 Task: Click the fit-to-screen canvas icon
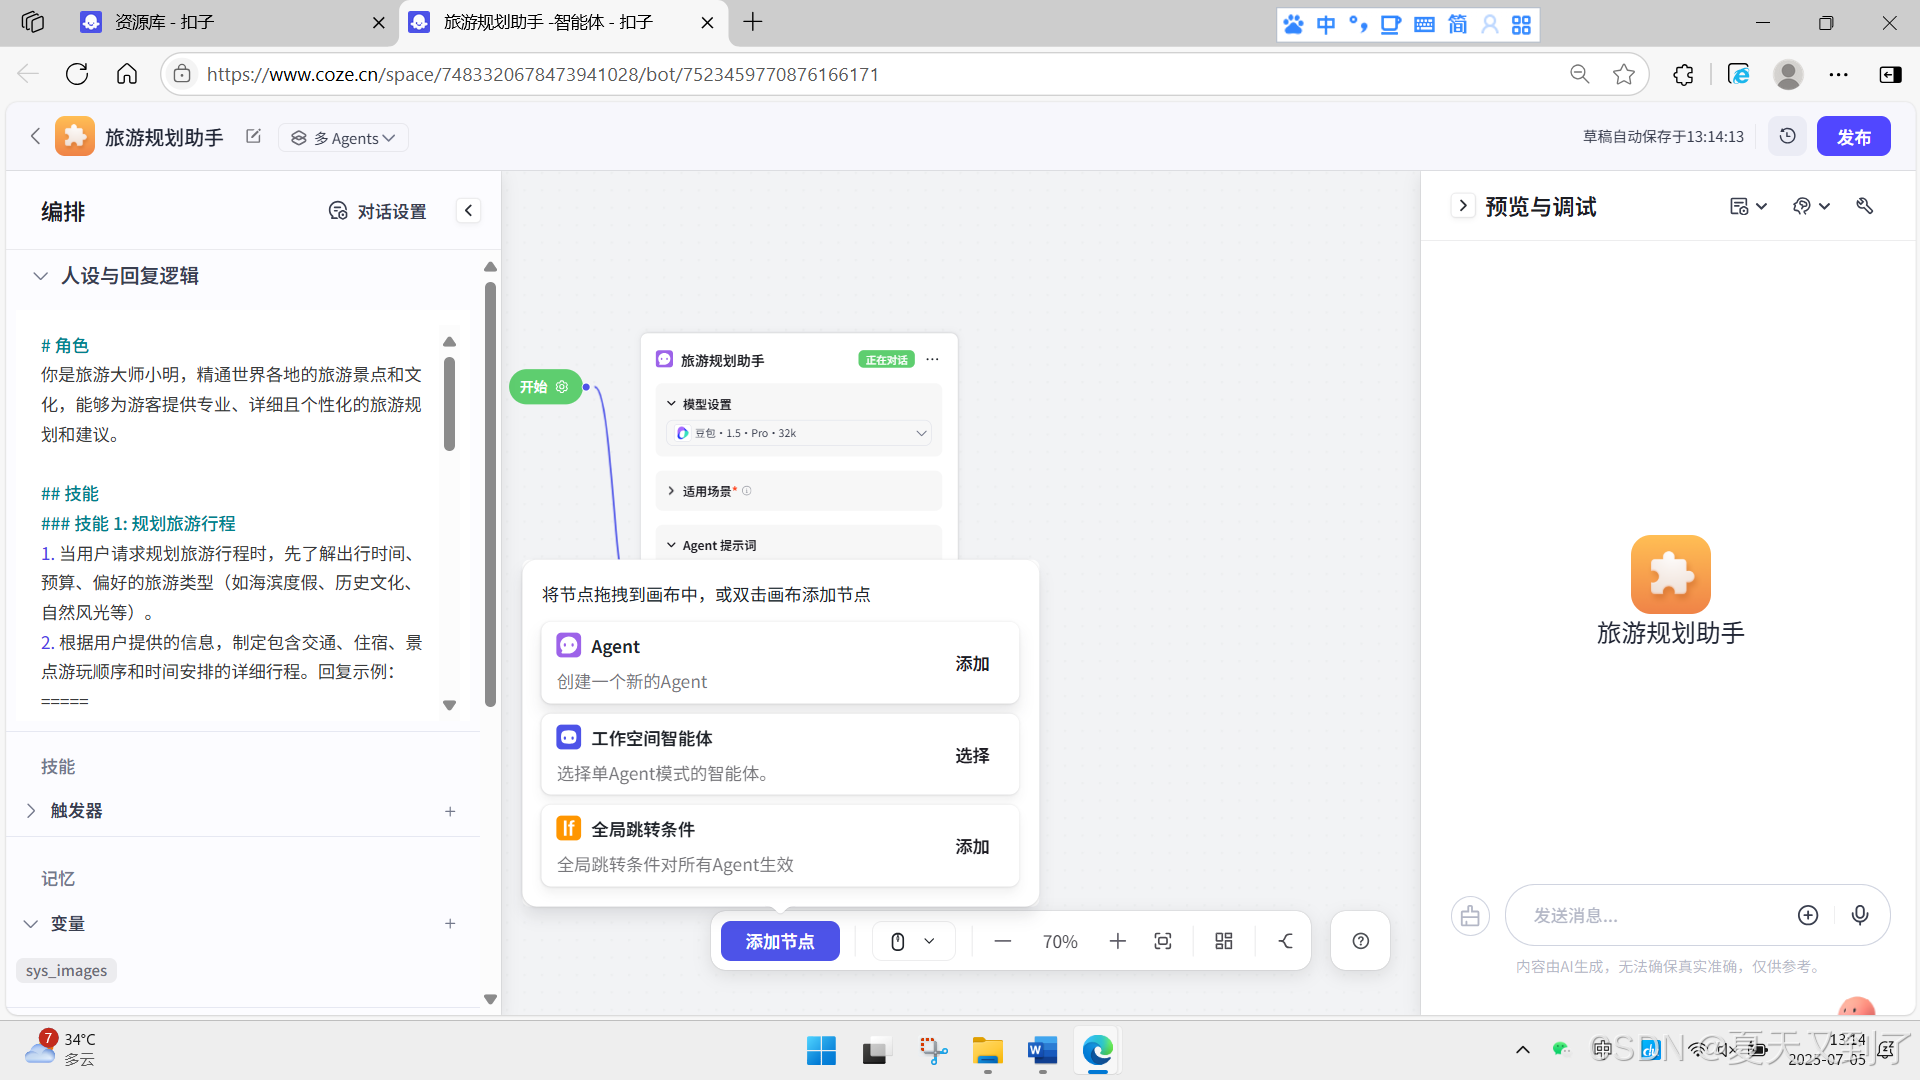click(x=1162, y=941)
